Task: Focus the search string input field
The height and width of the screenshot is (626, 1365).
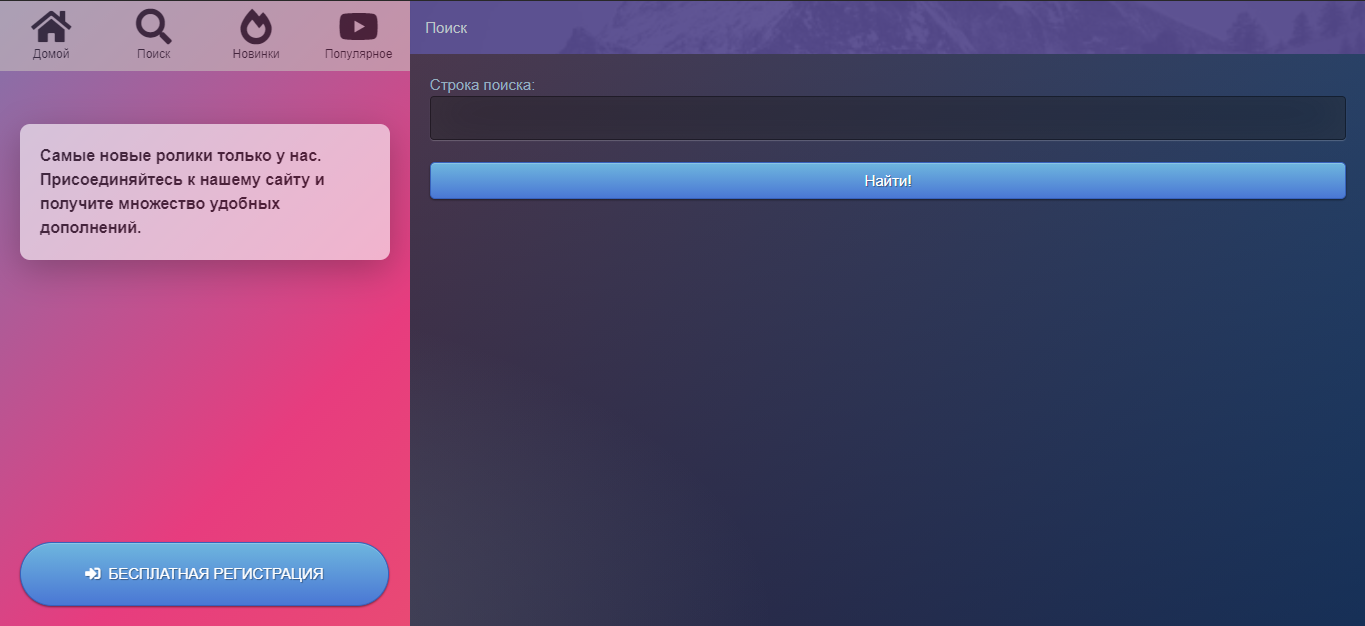Action: (887, 118)
